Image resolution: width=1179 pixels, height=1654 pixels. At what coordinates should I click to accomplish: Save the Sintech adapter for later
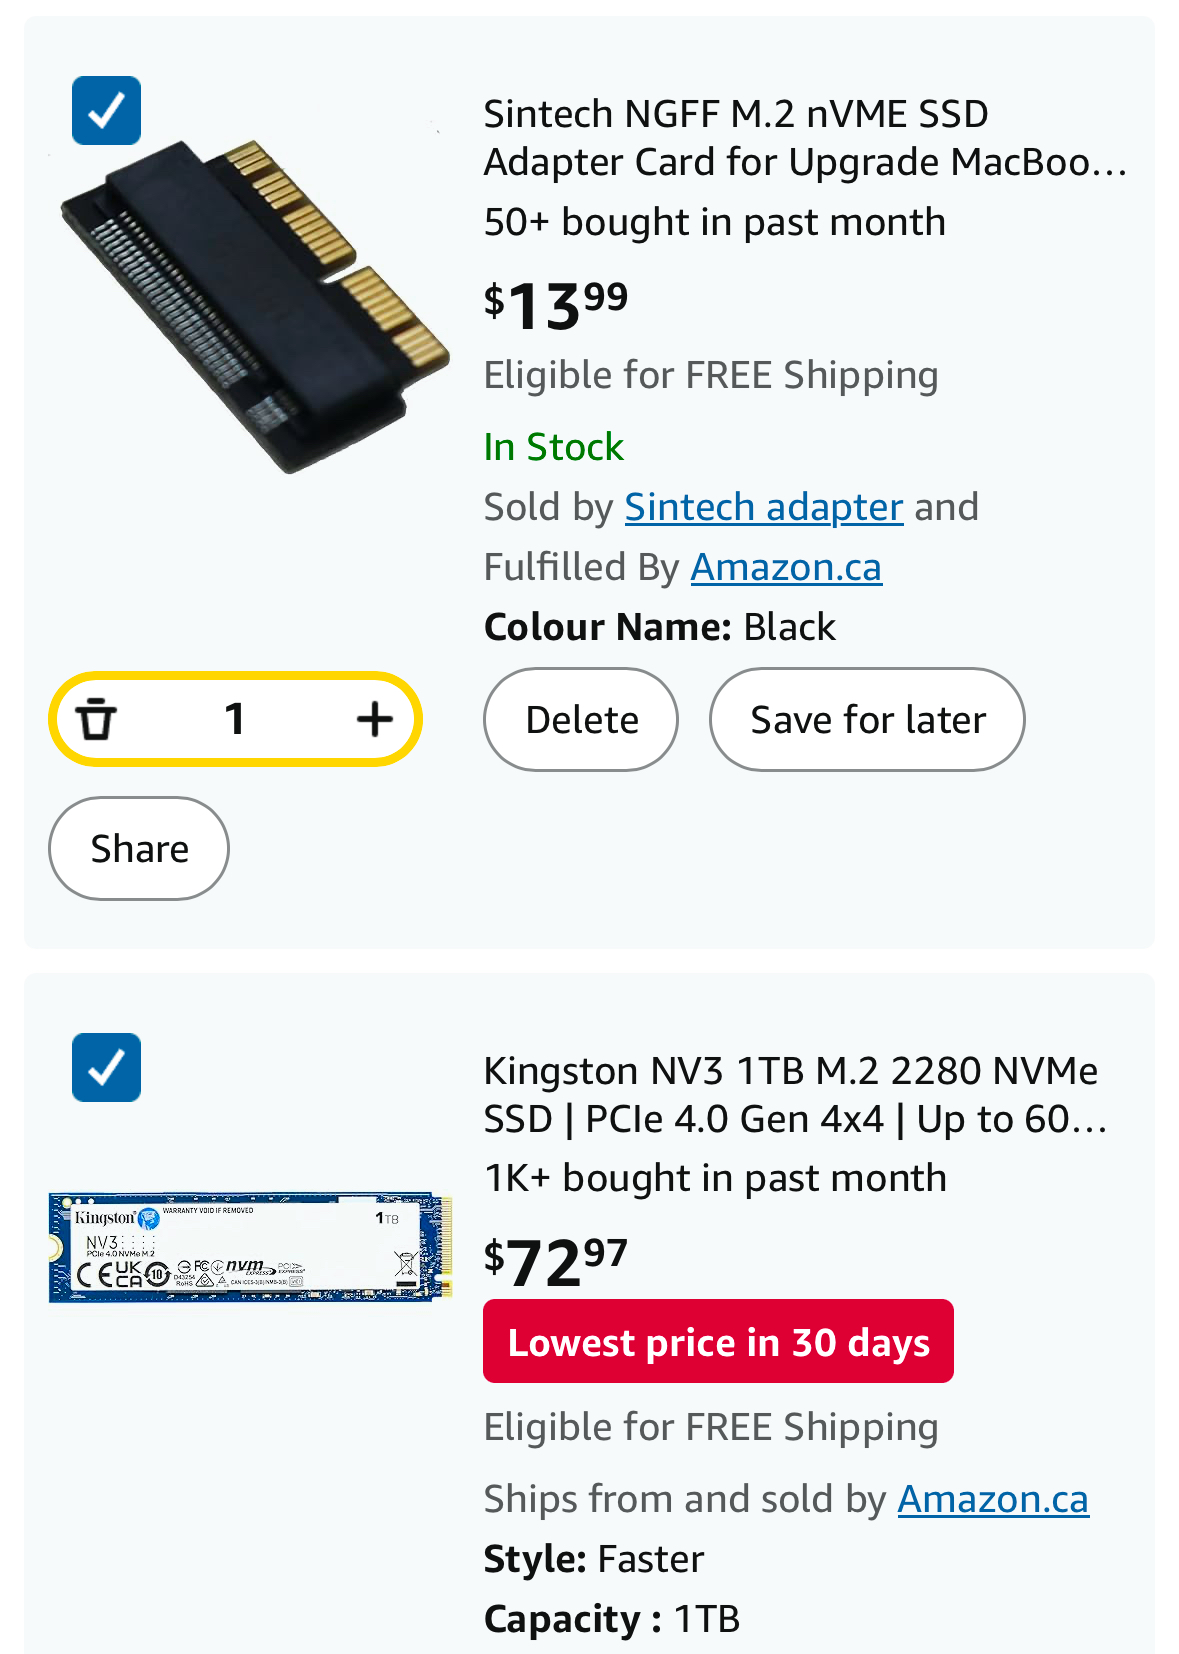(x=867, y=720)
